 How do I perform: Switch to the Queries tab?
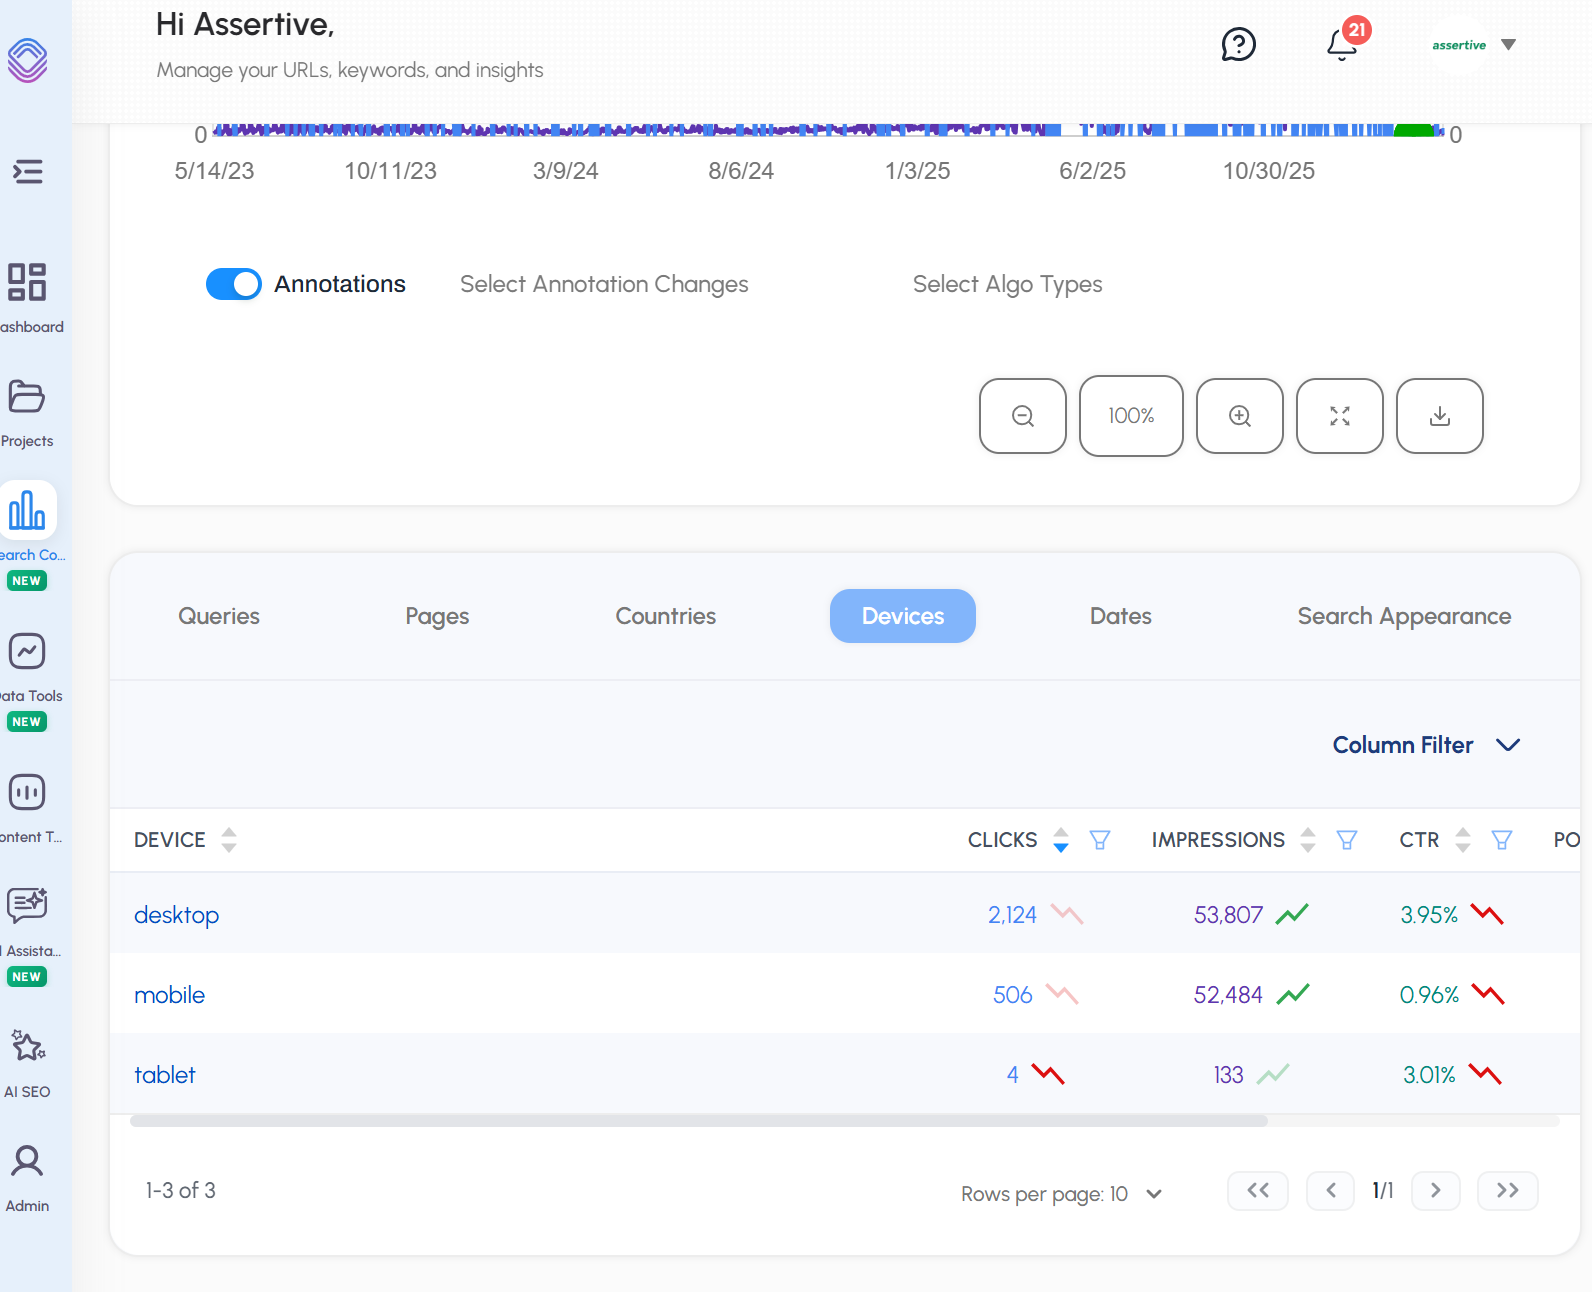[219, 616]
